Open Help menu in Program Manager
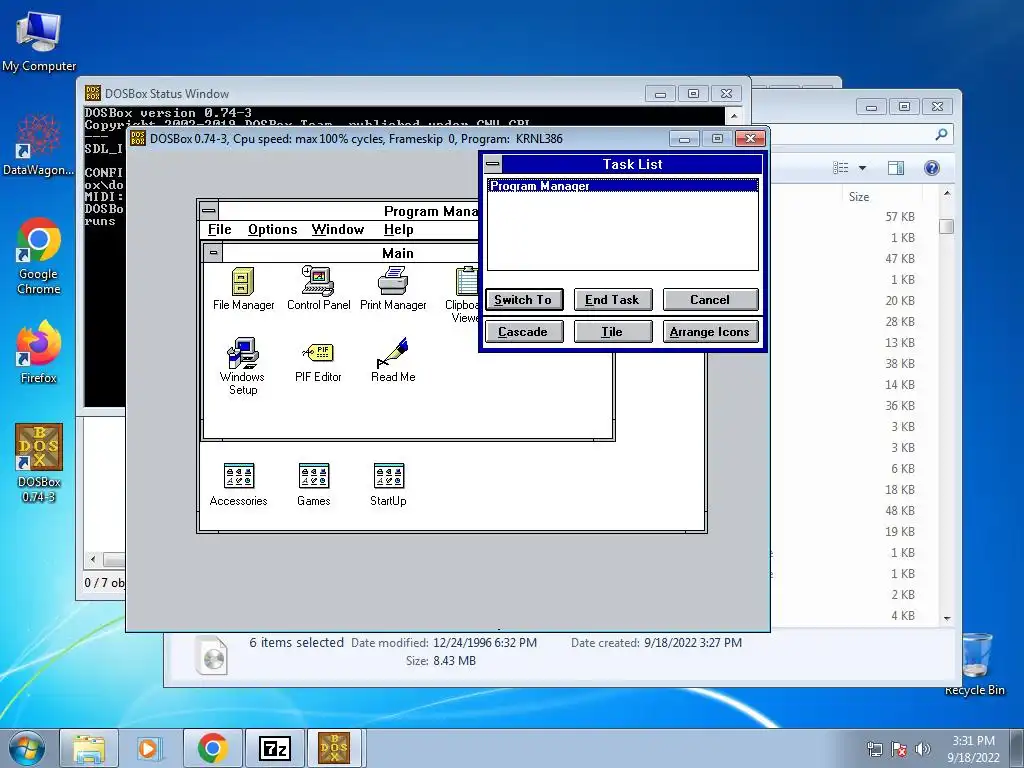Viewport: 1024px width, 768px height. pyautogui.click(x=398, y=229)
